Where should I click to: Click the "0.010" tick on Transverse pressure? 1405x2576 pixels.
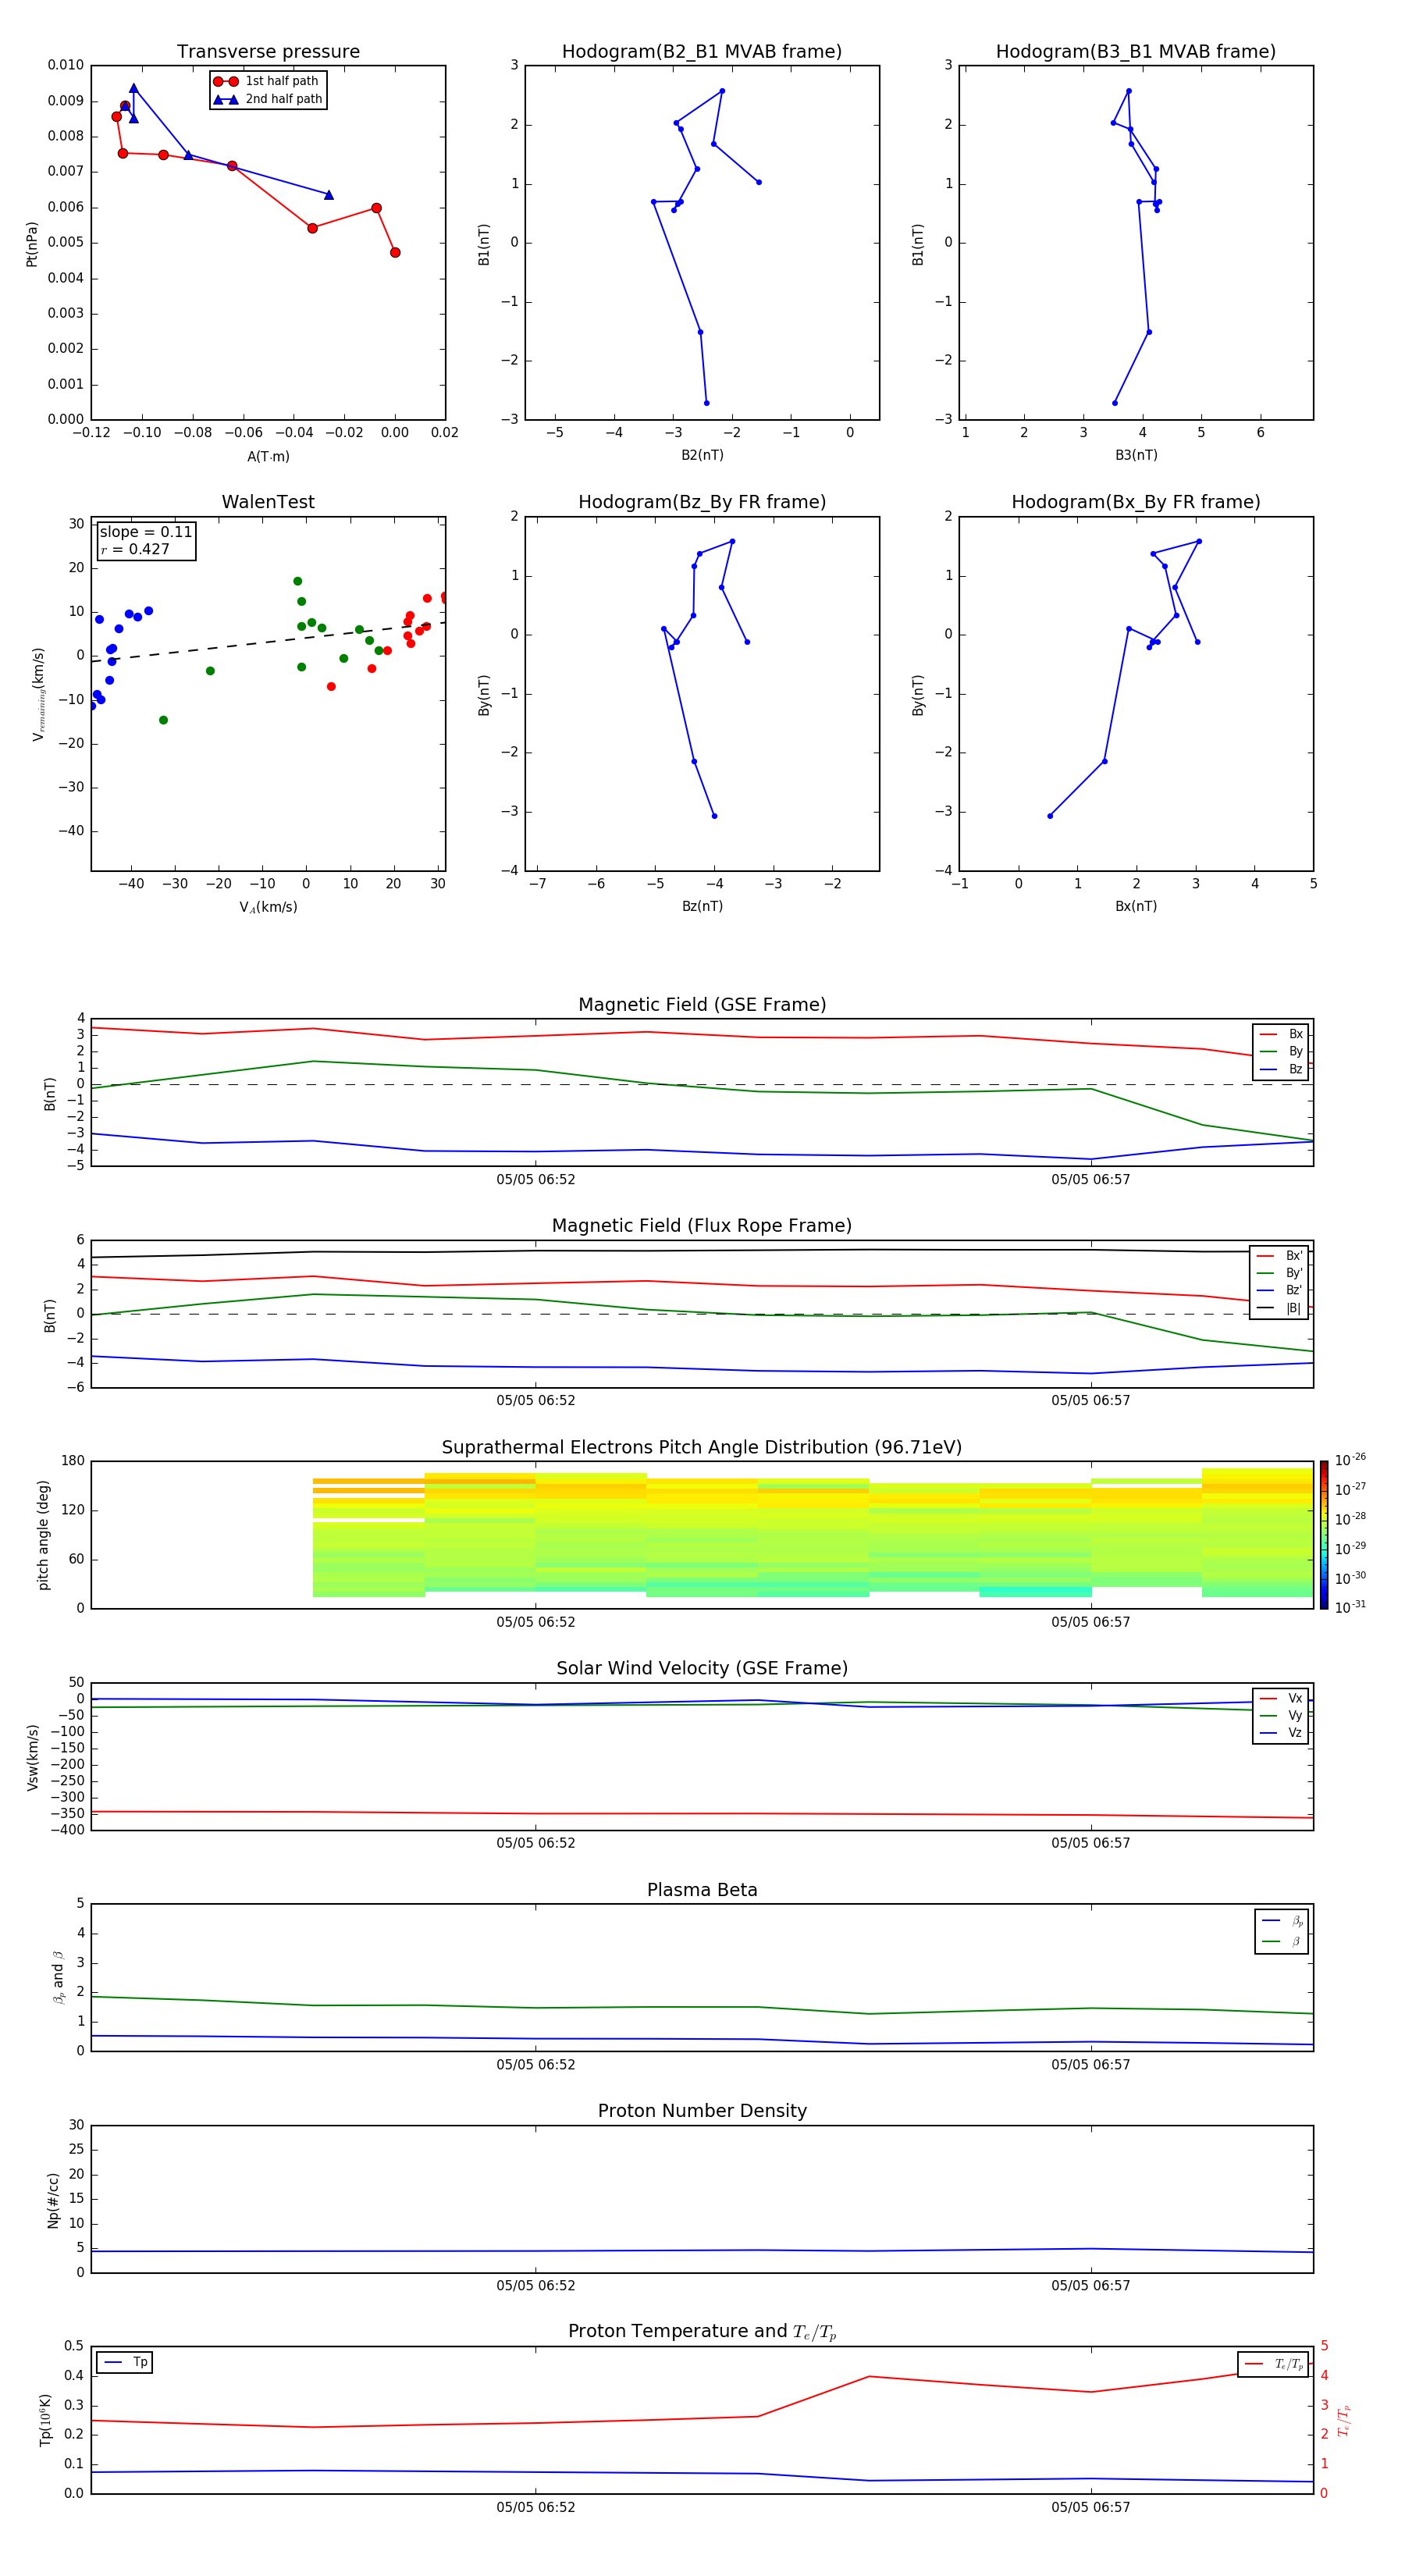tap(66, 66)
